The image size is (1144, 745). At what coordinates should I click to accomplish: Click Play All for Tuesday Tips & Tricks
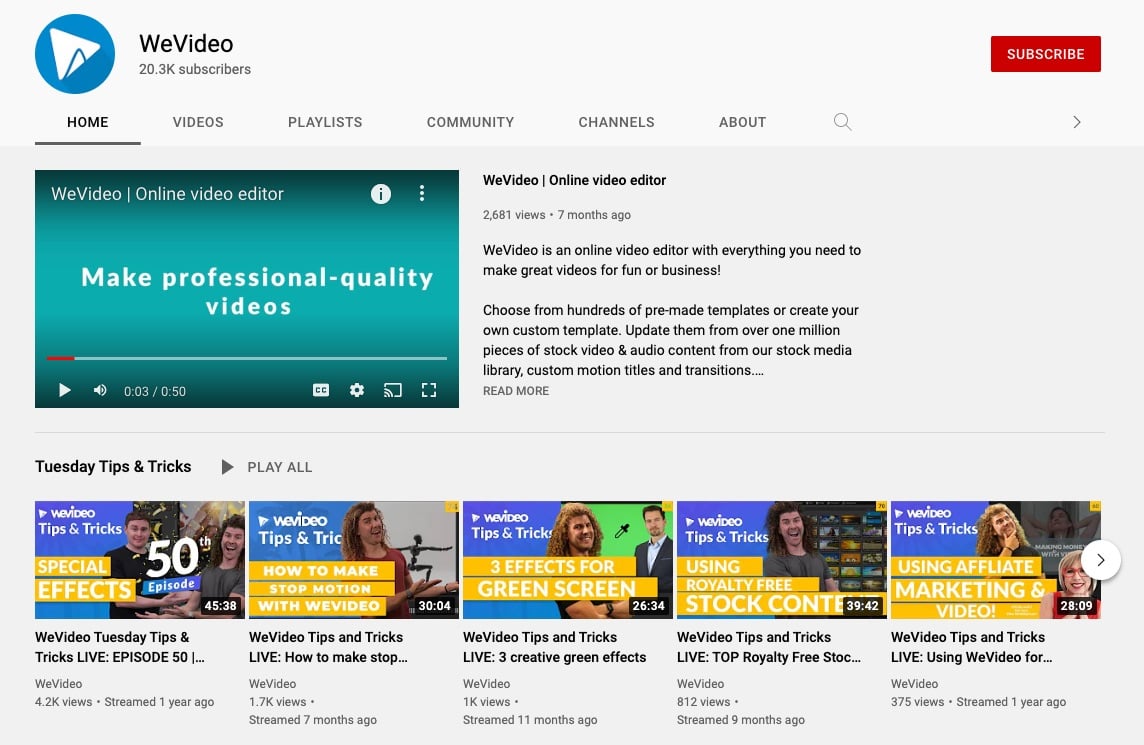tap(267, 467)
